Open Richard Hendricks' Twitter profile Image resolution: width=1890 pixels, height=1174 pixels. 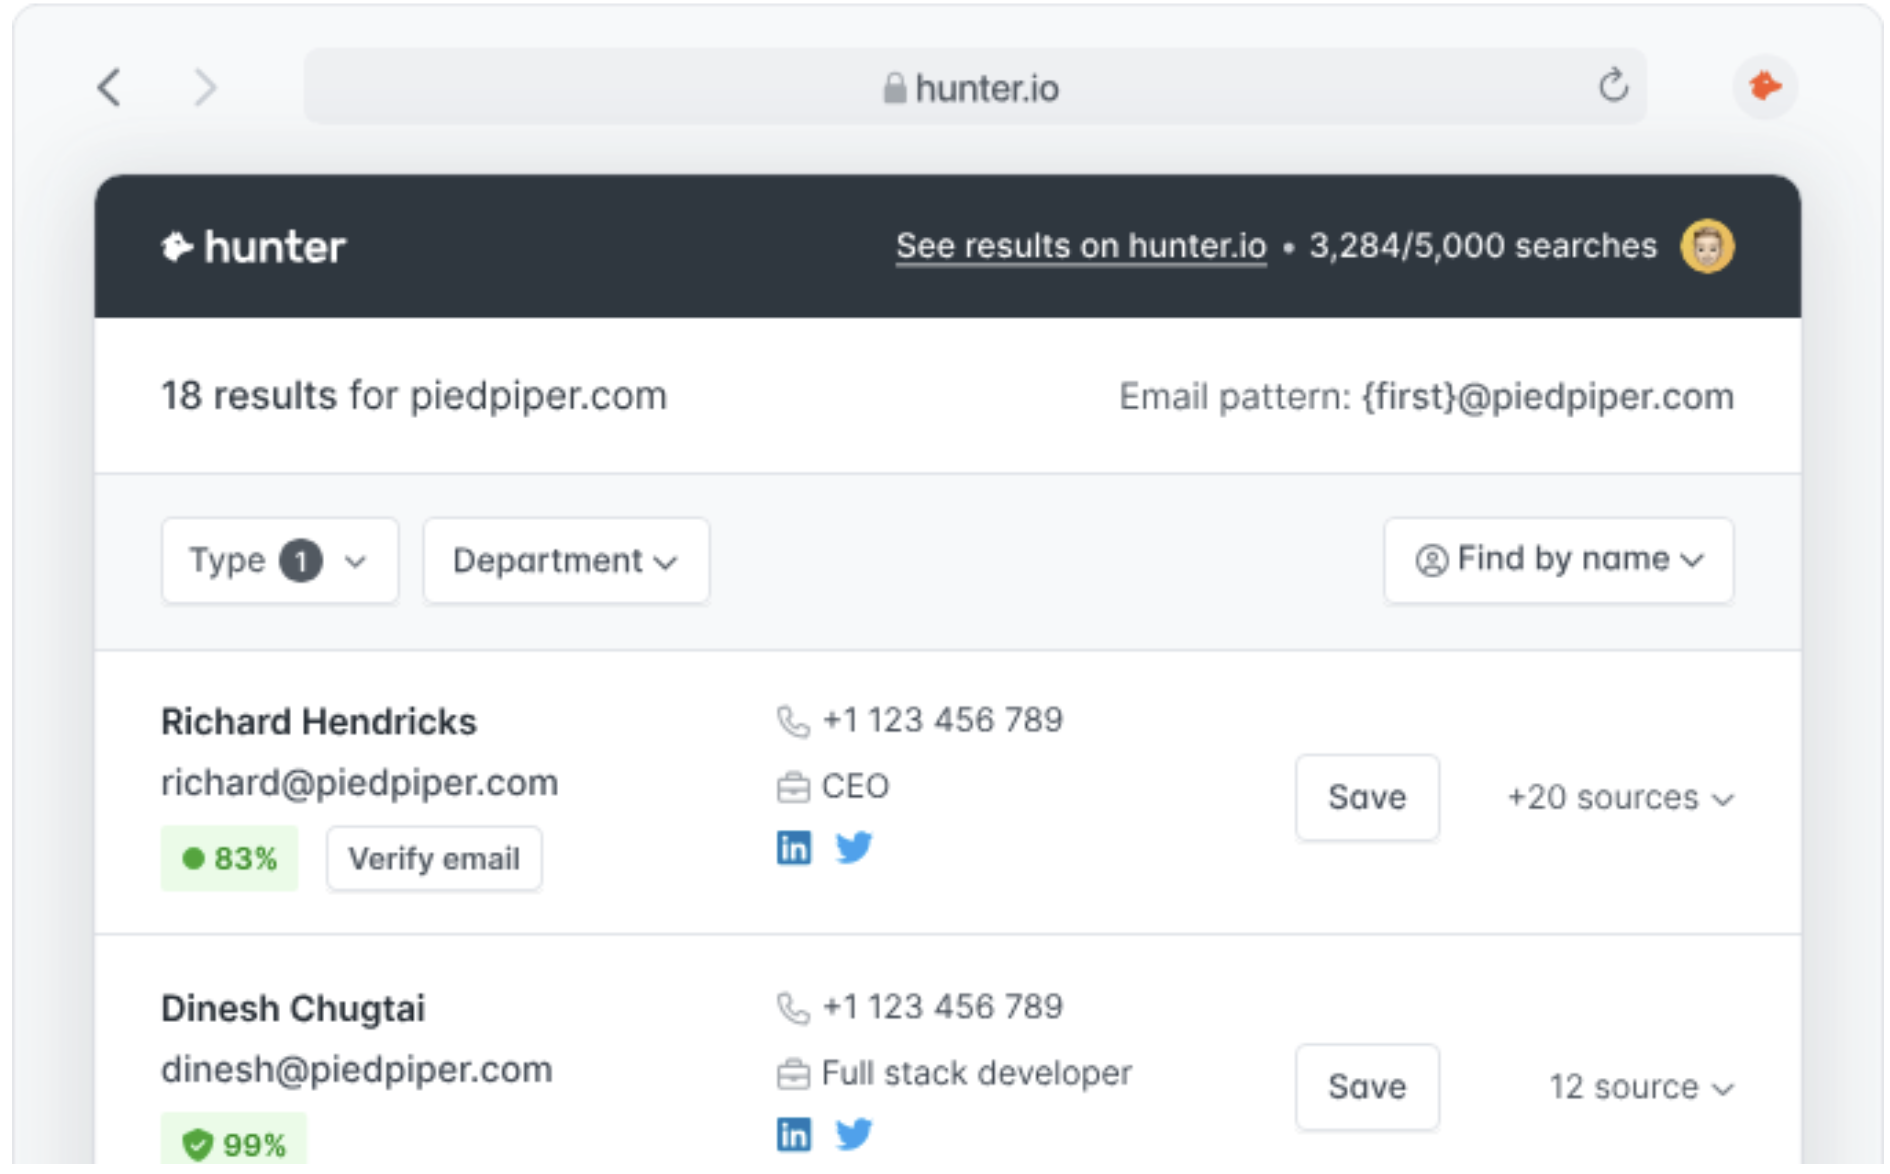(854, 847)
